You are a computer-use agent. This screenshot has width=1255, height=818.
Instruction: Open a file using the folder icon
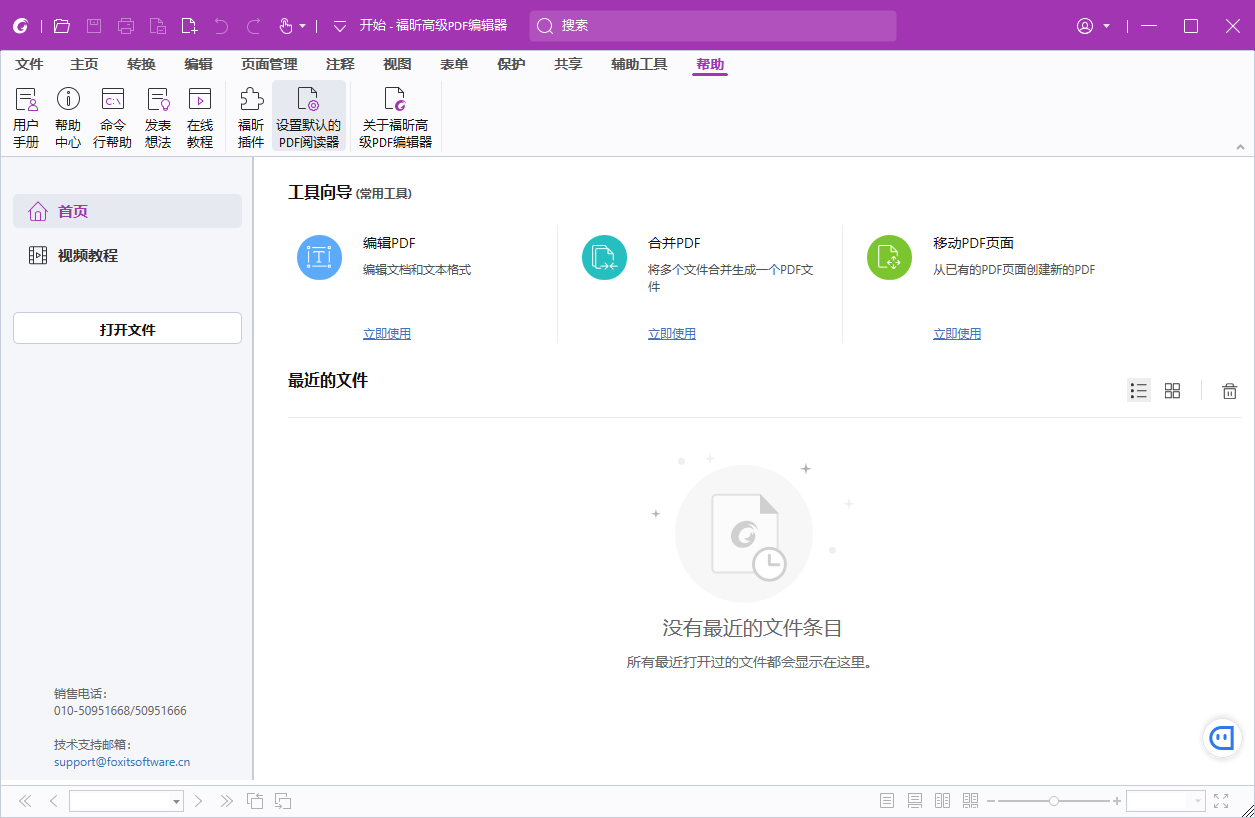(x=62, y=26)
